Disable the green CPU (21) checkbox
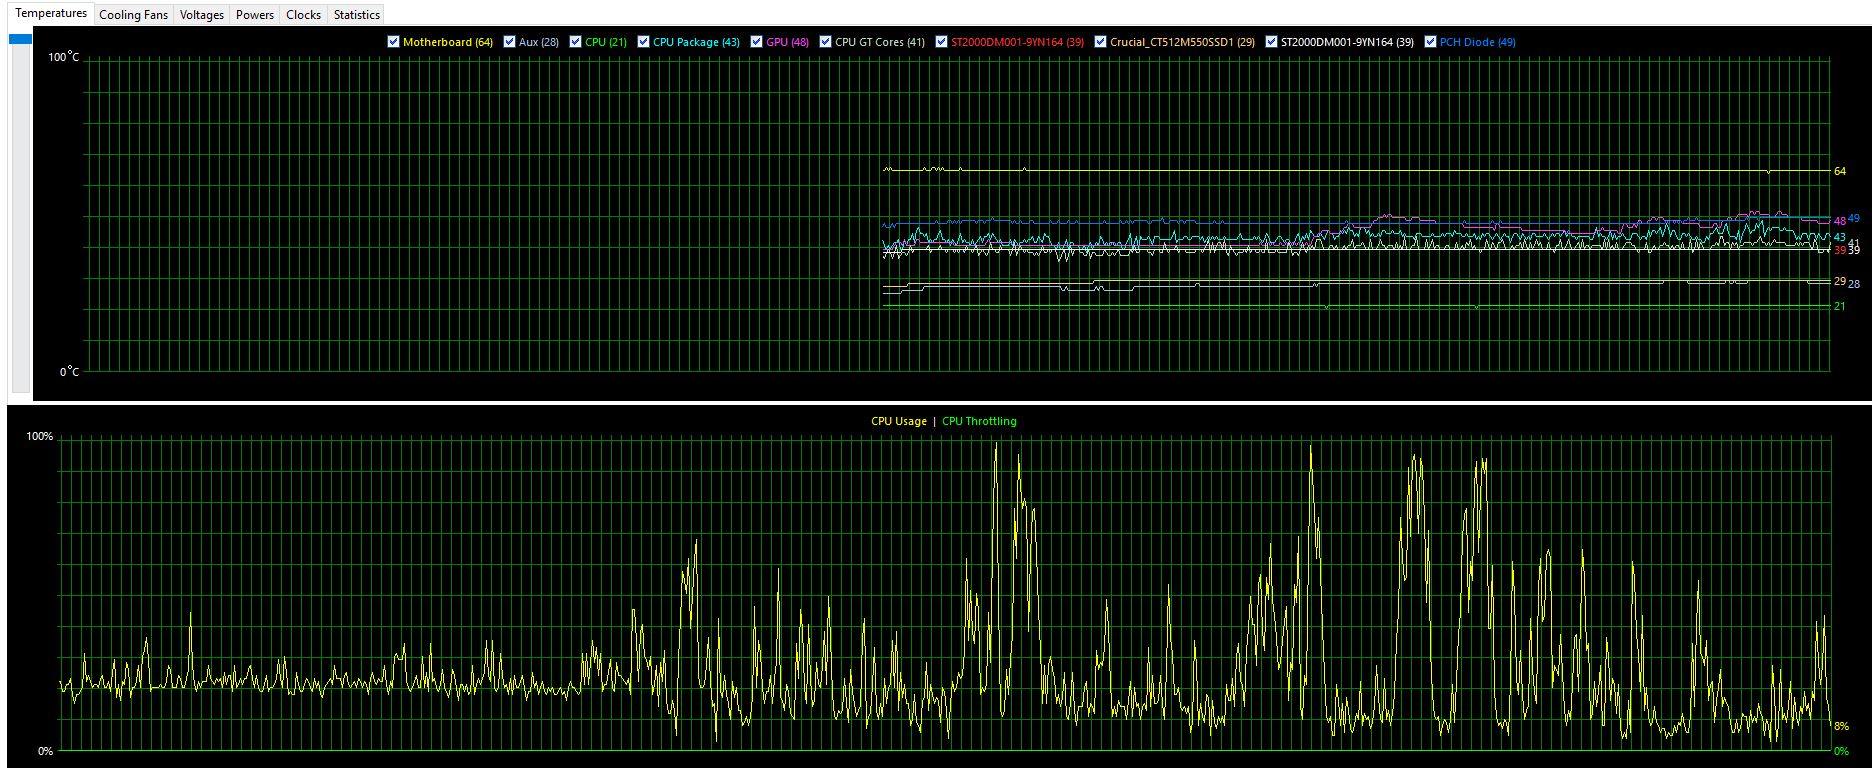 coord(576,42)
